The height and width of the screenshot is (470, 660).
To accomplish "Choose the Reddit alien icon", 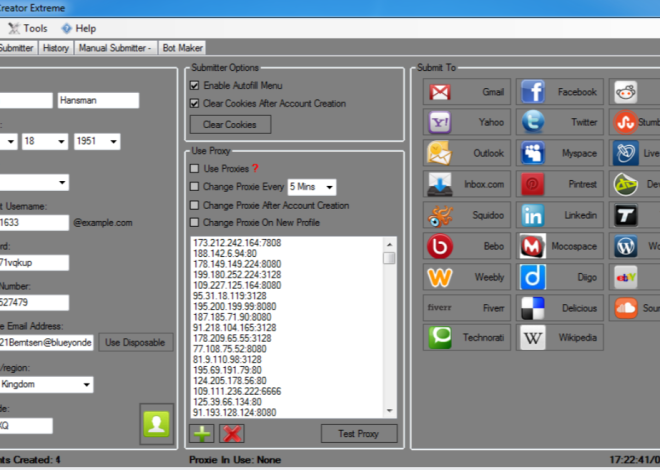I will [626, 92].
